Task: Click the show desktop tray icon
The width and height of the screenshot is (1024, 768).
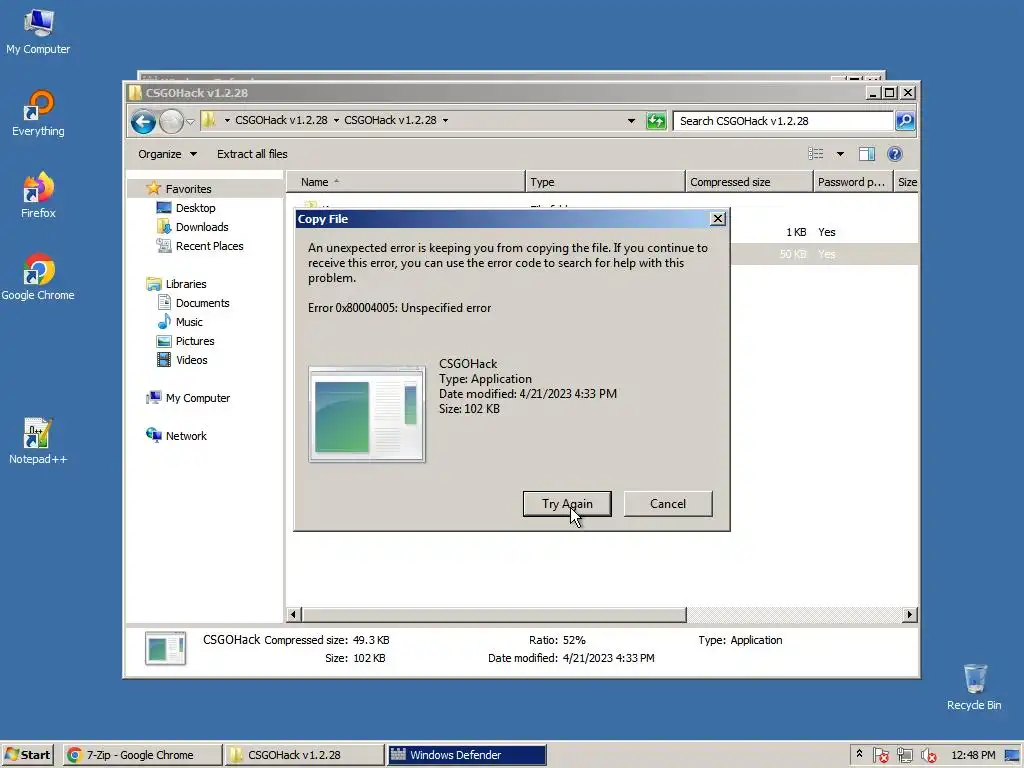Action: (1012, 755)
